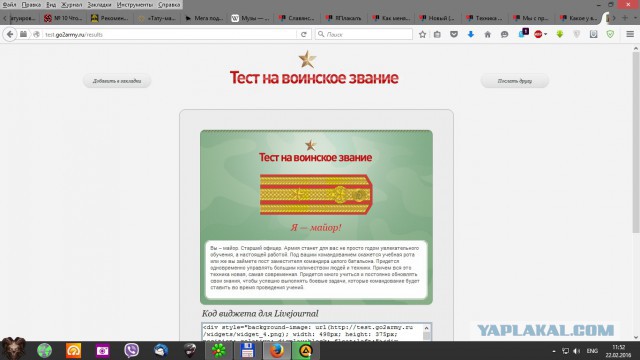
Task: Click the Я — майор! result text
Action: (x=316, y=227)
